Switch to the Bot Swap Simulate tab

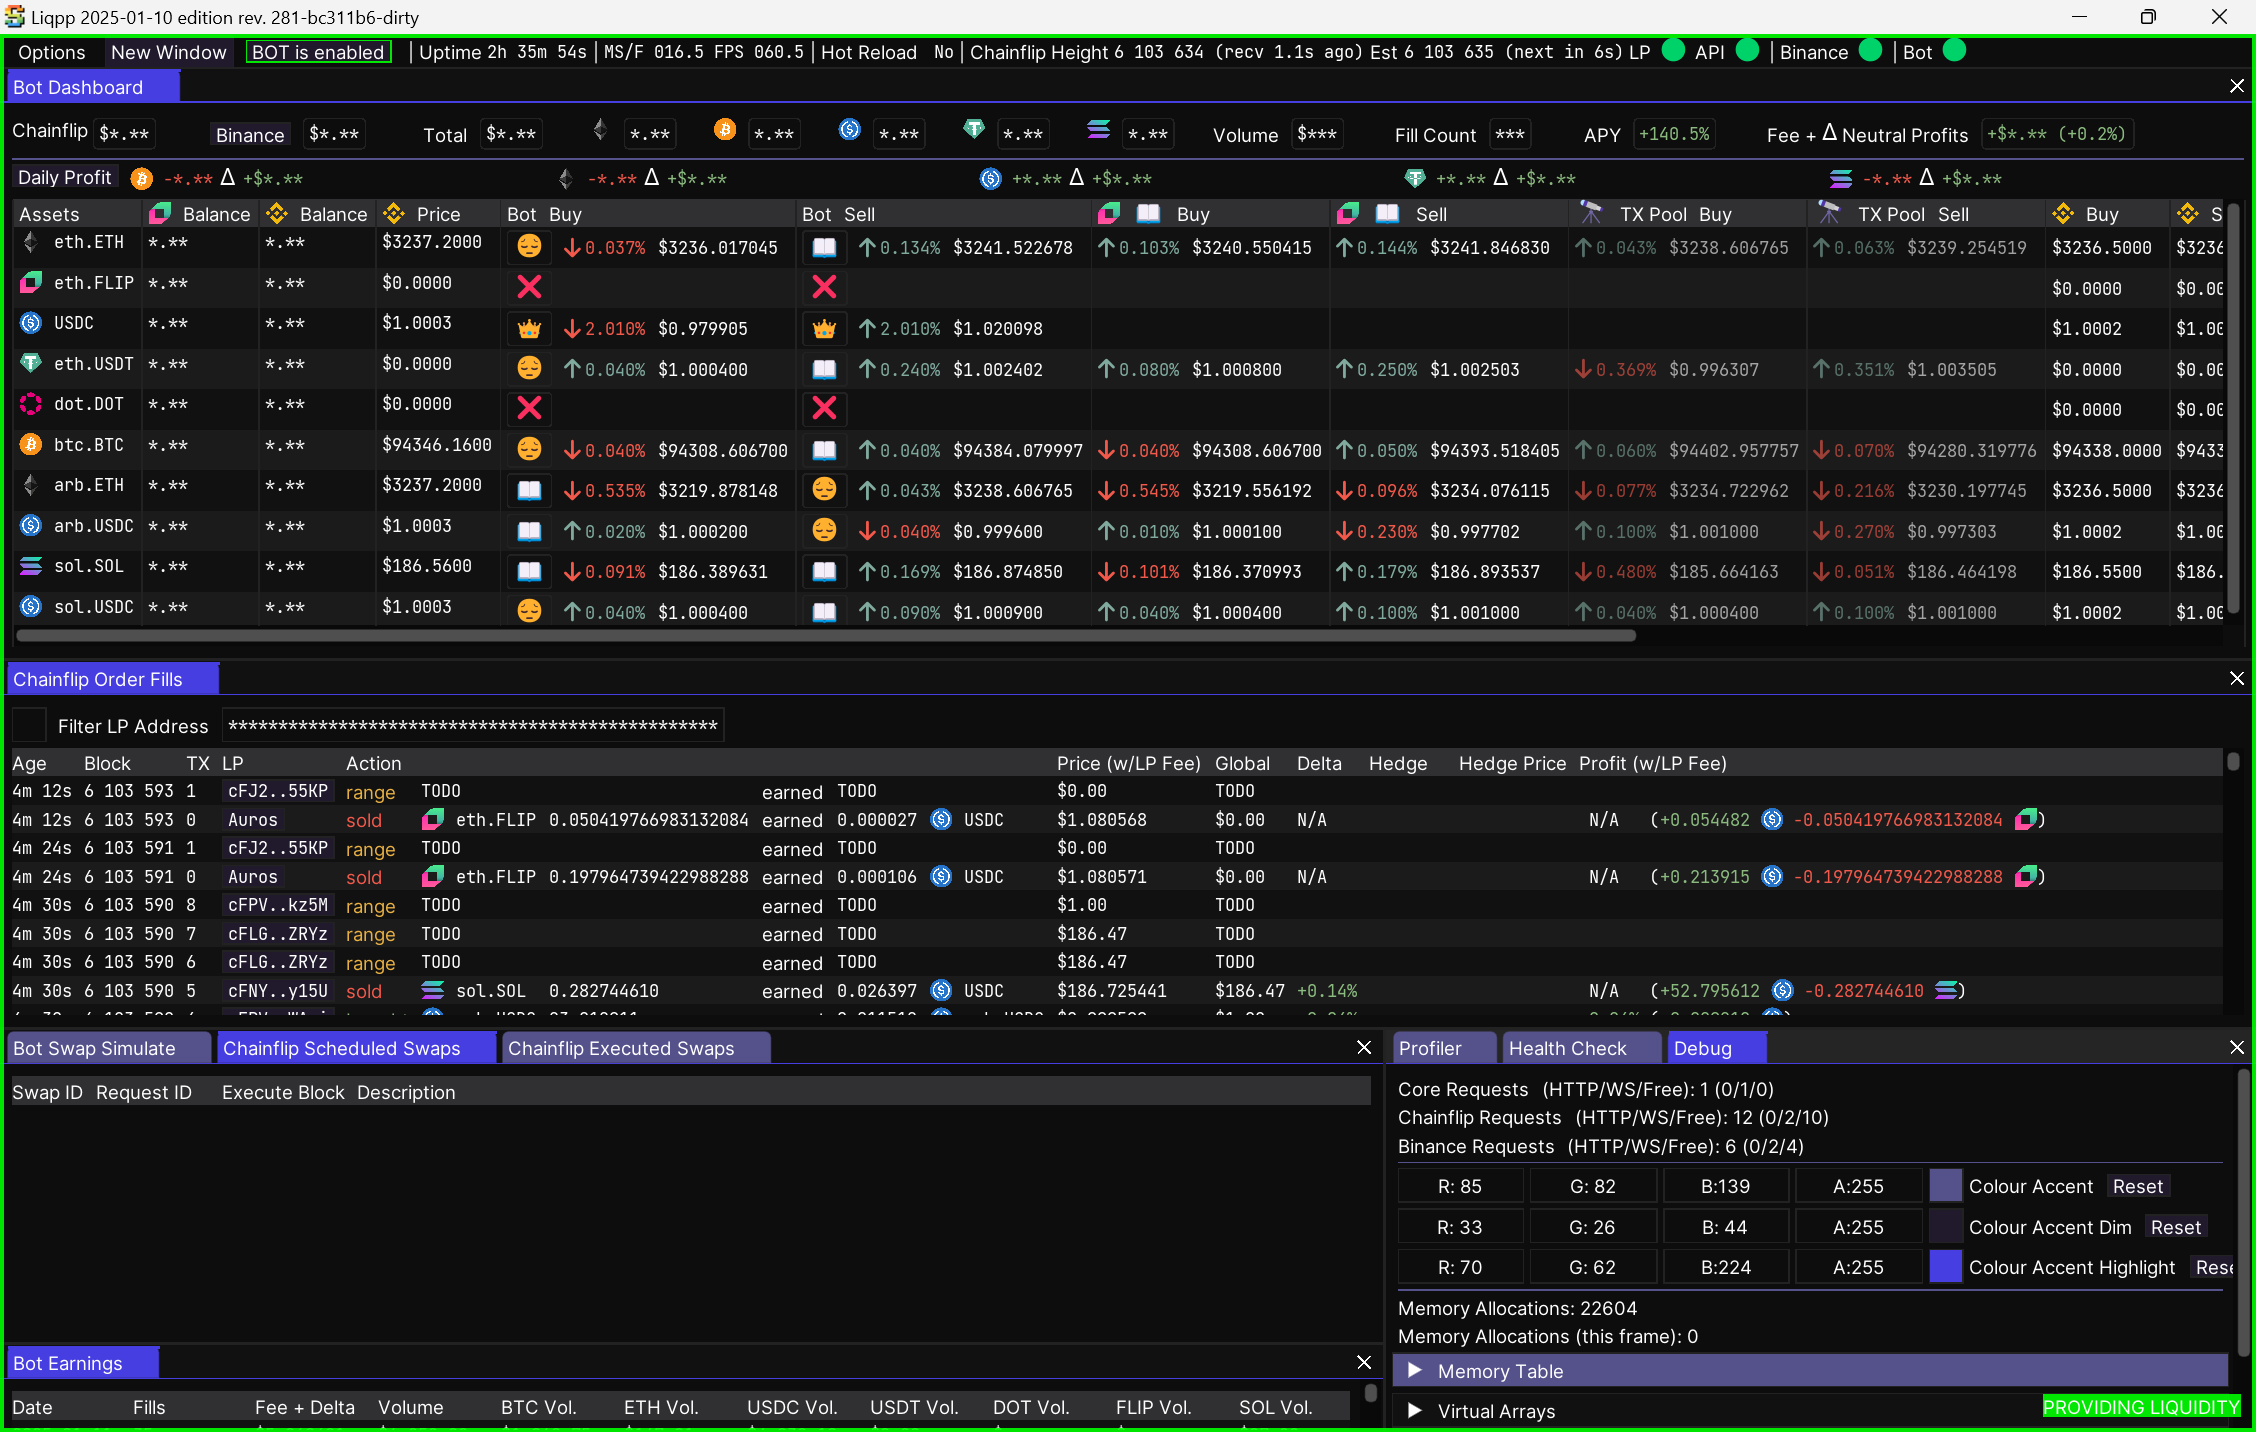(107, 1048)
